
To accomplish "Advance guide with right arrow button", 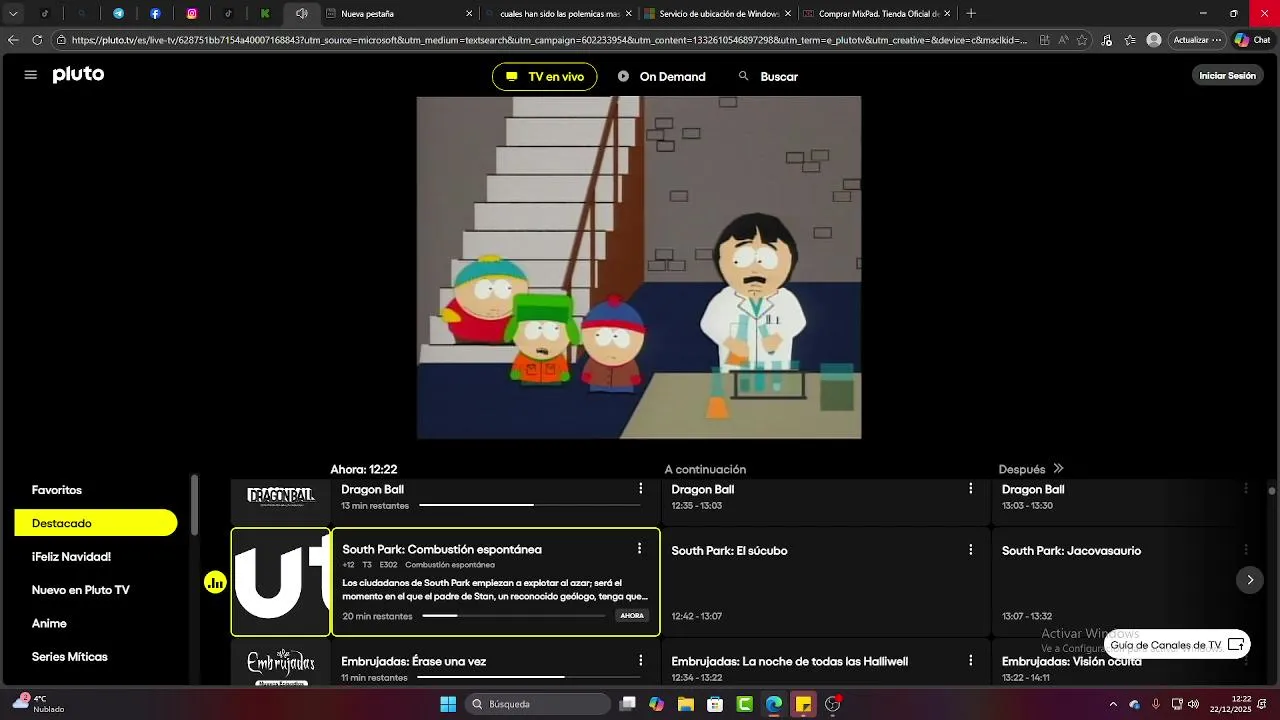I will point(1249,580).
